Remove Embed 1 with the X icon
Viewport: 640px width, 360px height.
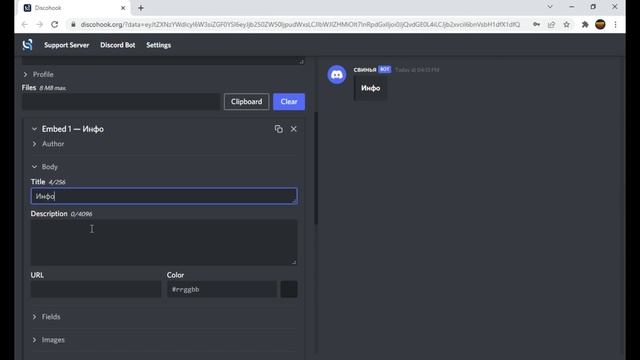(x=293, y=129)
